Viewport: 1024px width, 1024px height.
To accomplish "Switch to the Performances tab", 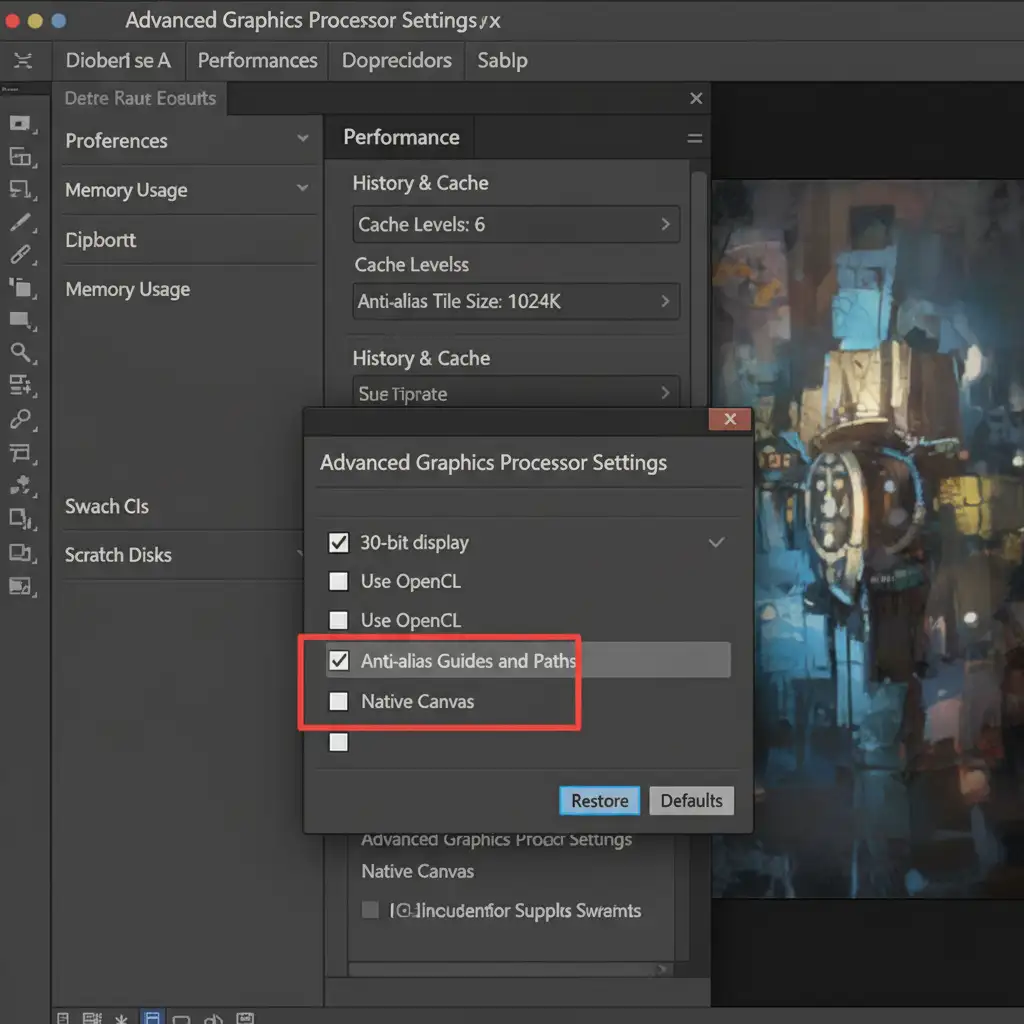I will 257,61.
